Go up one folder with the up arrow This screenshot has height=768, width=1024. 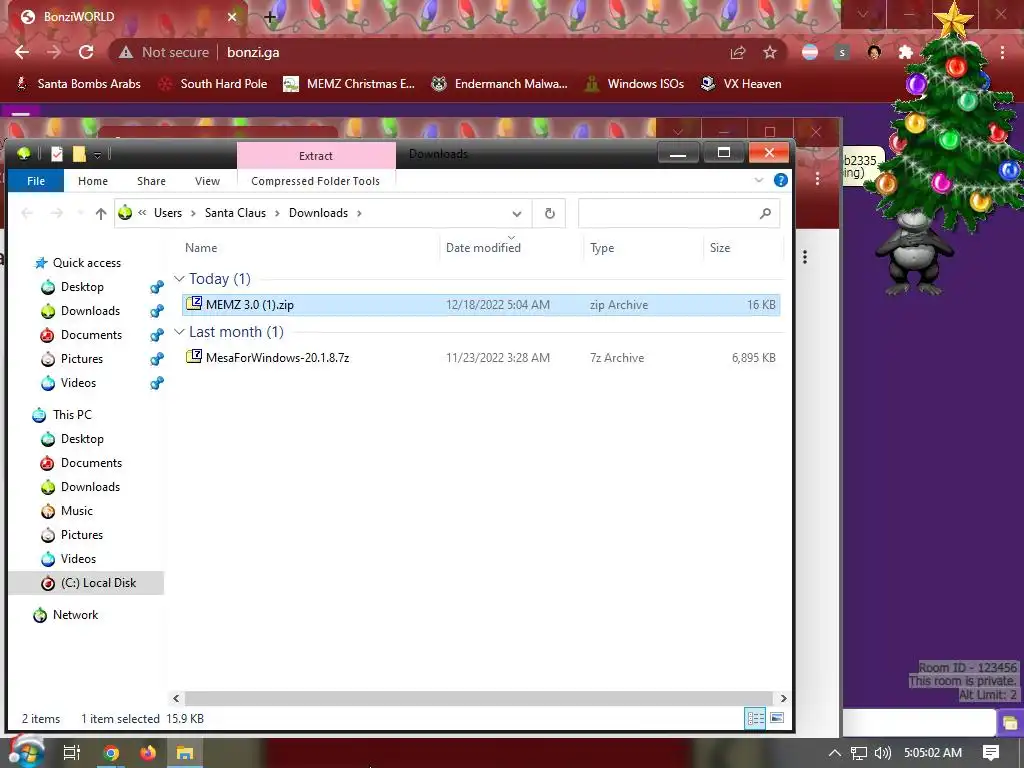(101, 213)
